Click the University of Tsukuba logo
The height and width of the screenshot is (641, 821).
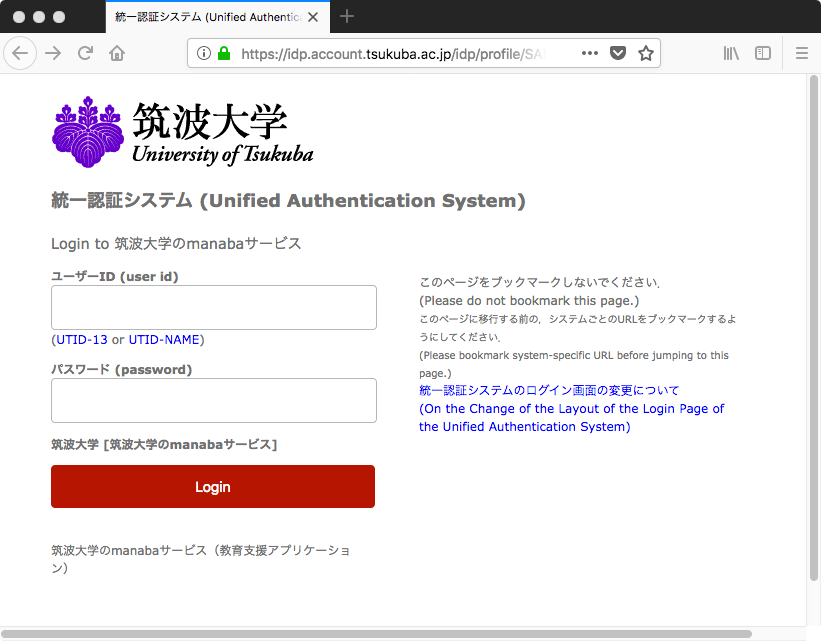[x=183, y=132]
